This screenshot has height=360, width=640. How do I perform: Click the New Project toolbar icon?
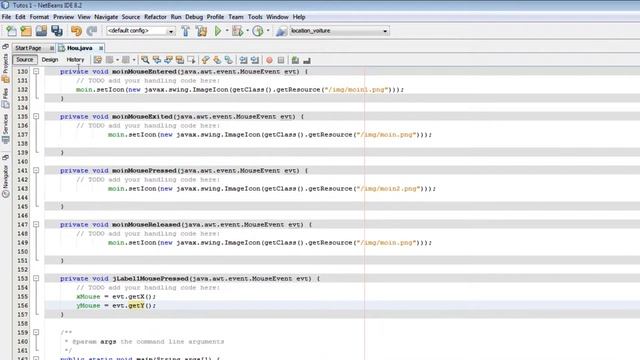click(x=26, y=31)
